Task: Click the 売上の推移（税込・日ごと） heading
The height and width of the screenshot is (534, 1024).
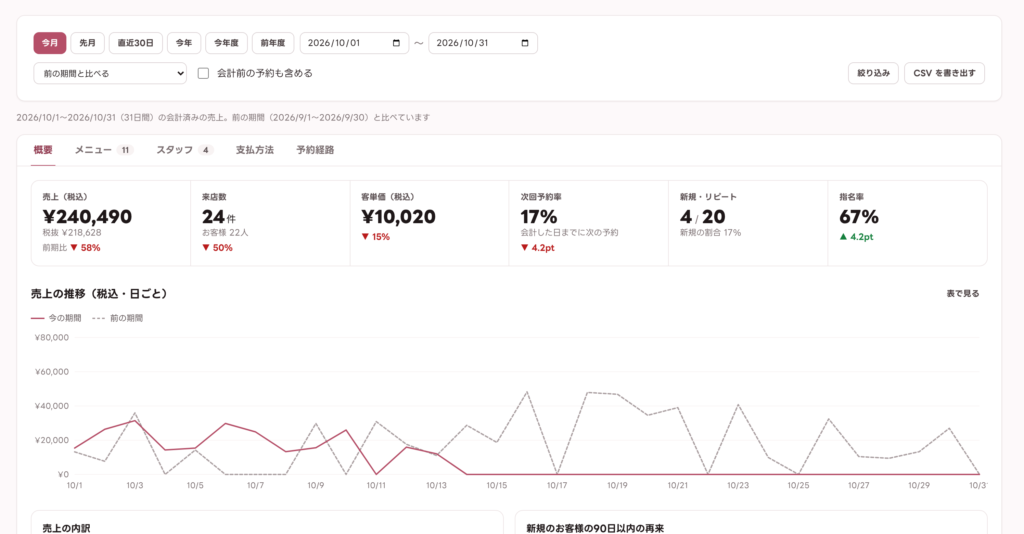Action: pos(101,294)
